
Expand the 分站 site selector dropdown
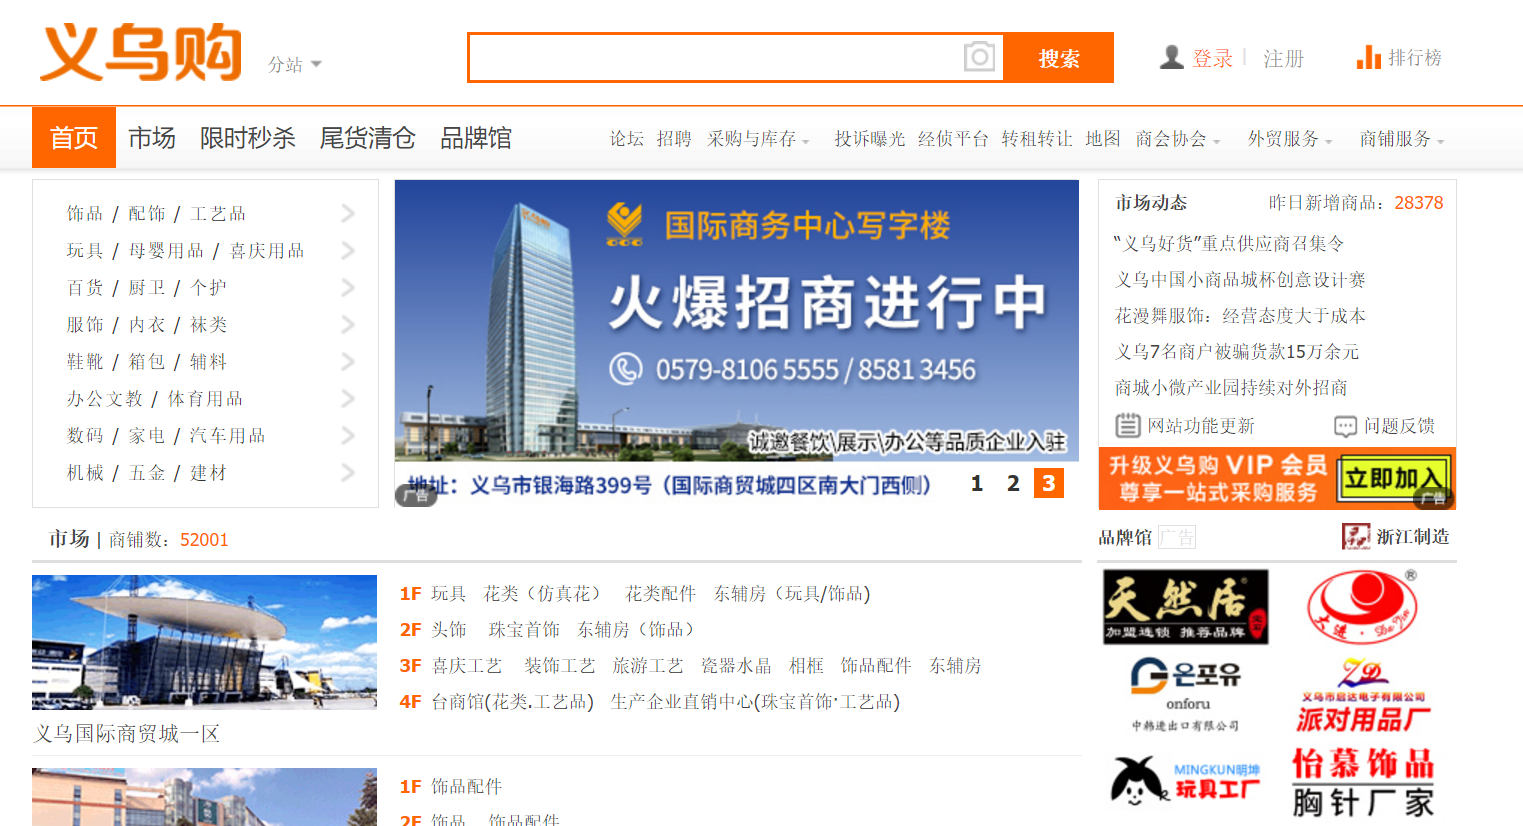coord(295,64)
